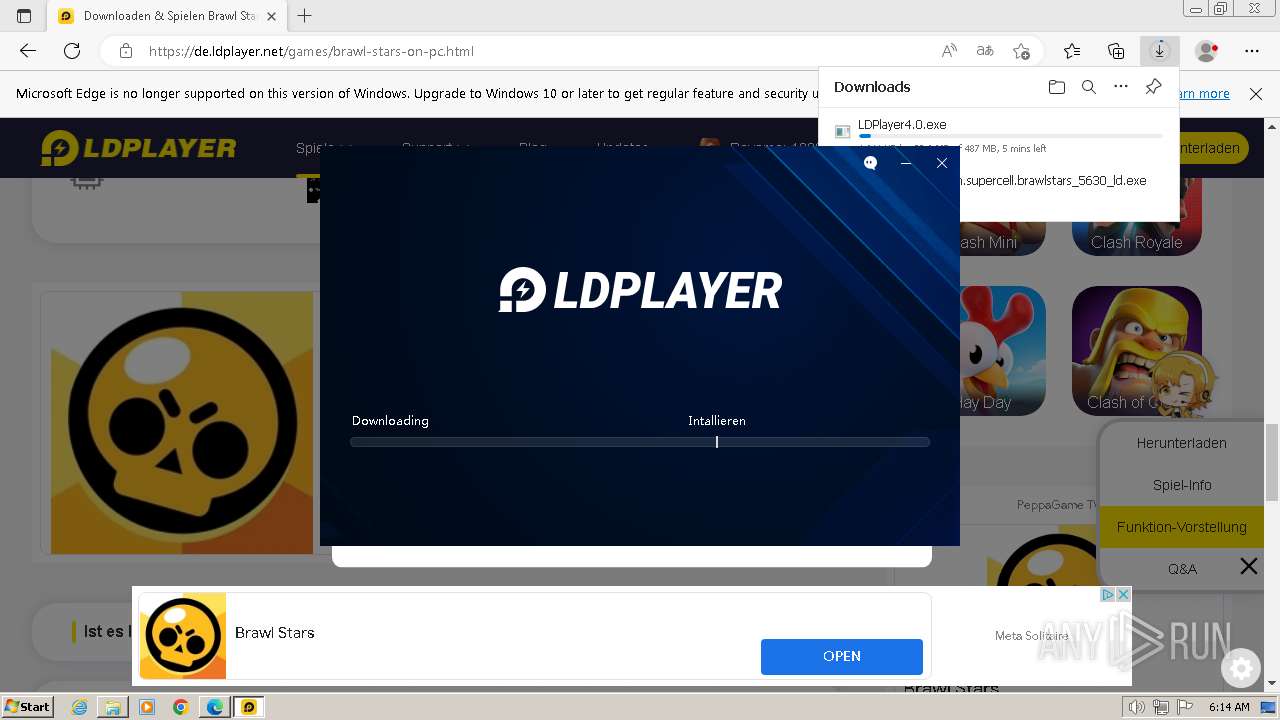The height and width of the screenshot is (720, 1280).
Task: Click the Edge downloads toolbar button
Action: click(x=1160, y=51)
